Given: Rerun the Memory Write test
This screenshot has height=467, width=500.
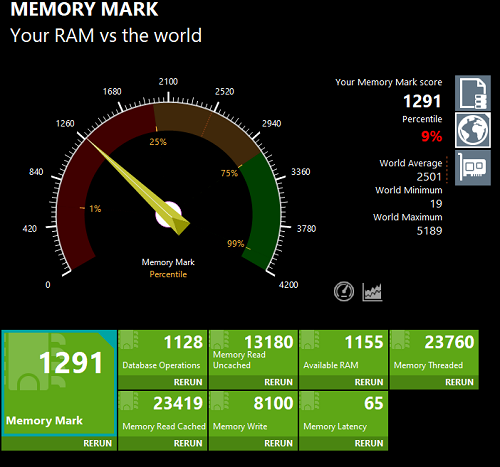Looking at the screenshot, I should point(278,443).
